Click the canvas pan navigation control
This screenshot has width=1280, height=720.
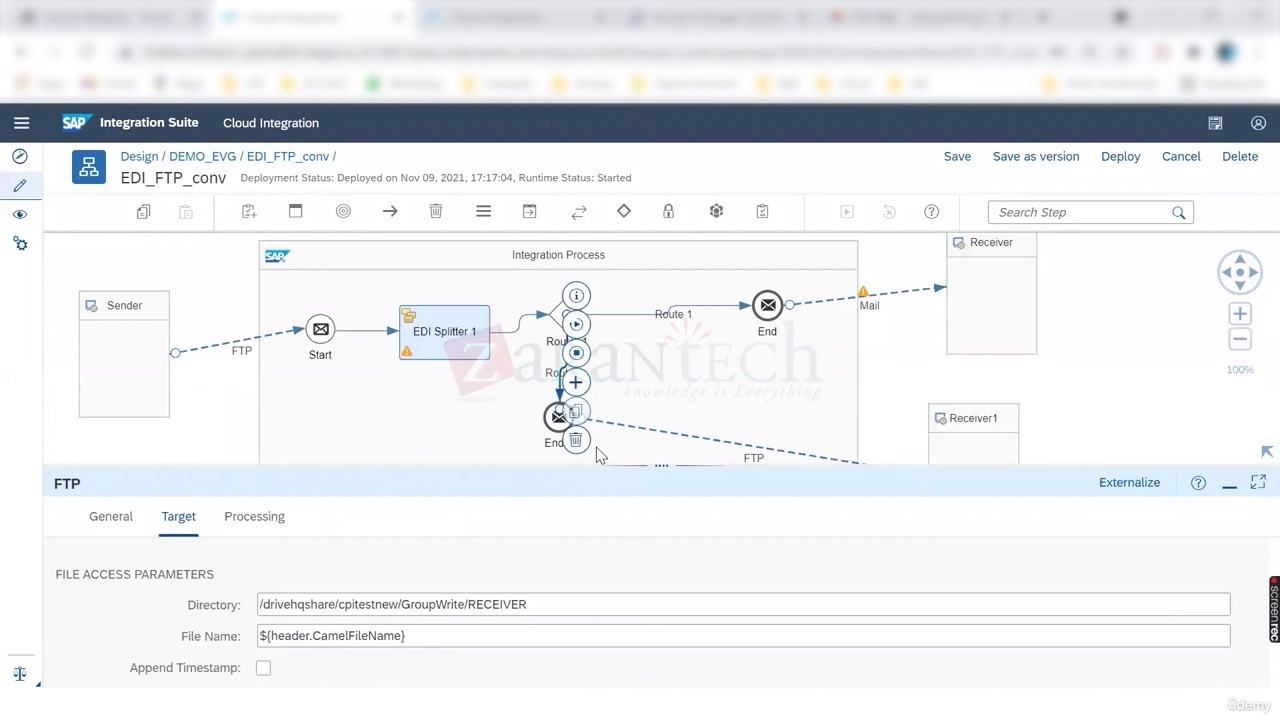pyautogui.click(x=1240, y=272)
